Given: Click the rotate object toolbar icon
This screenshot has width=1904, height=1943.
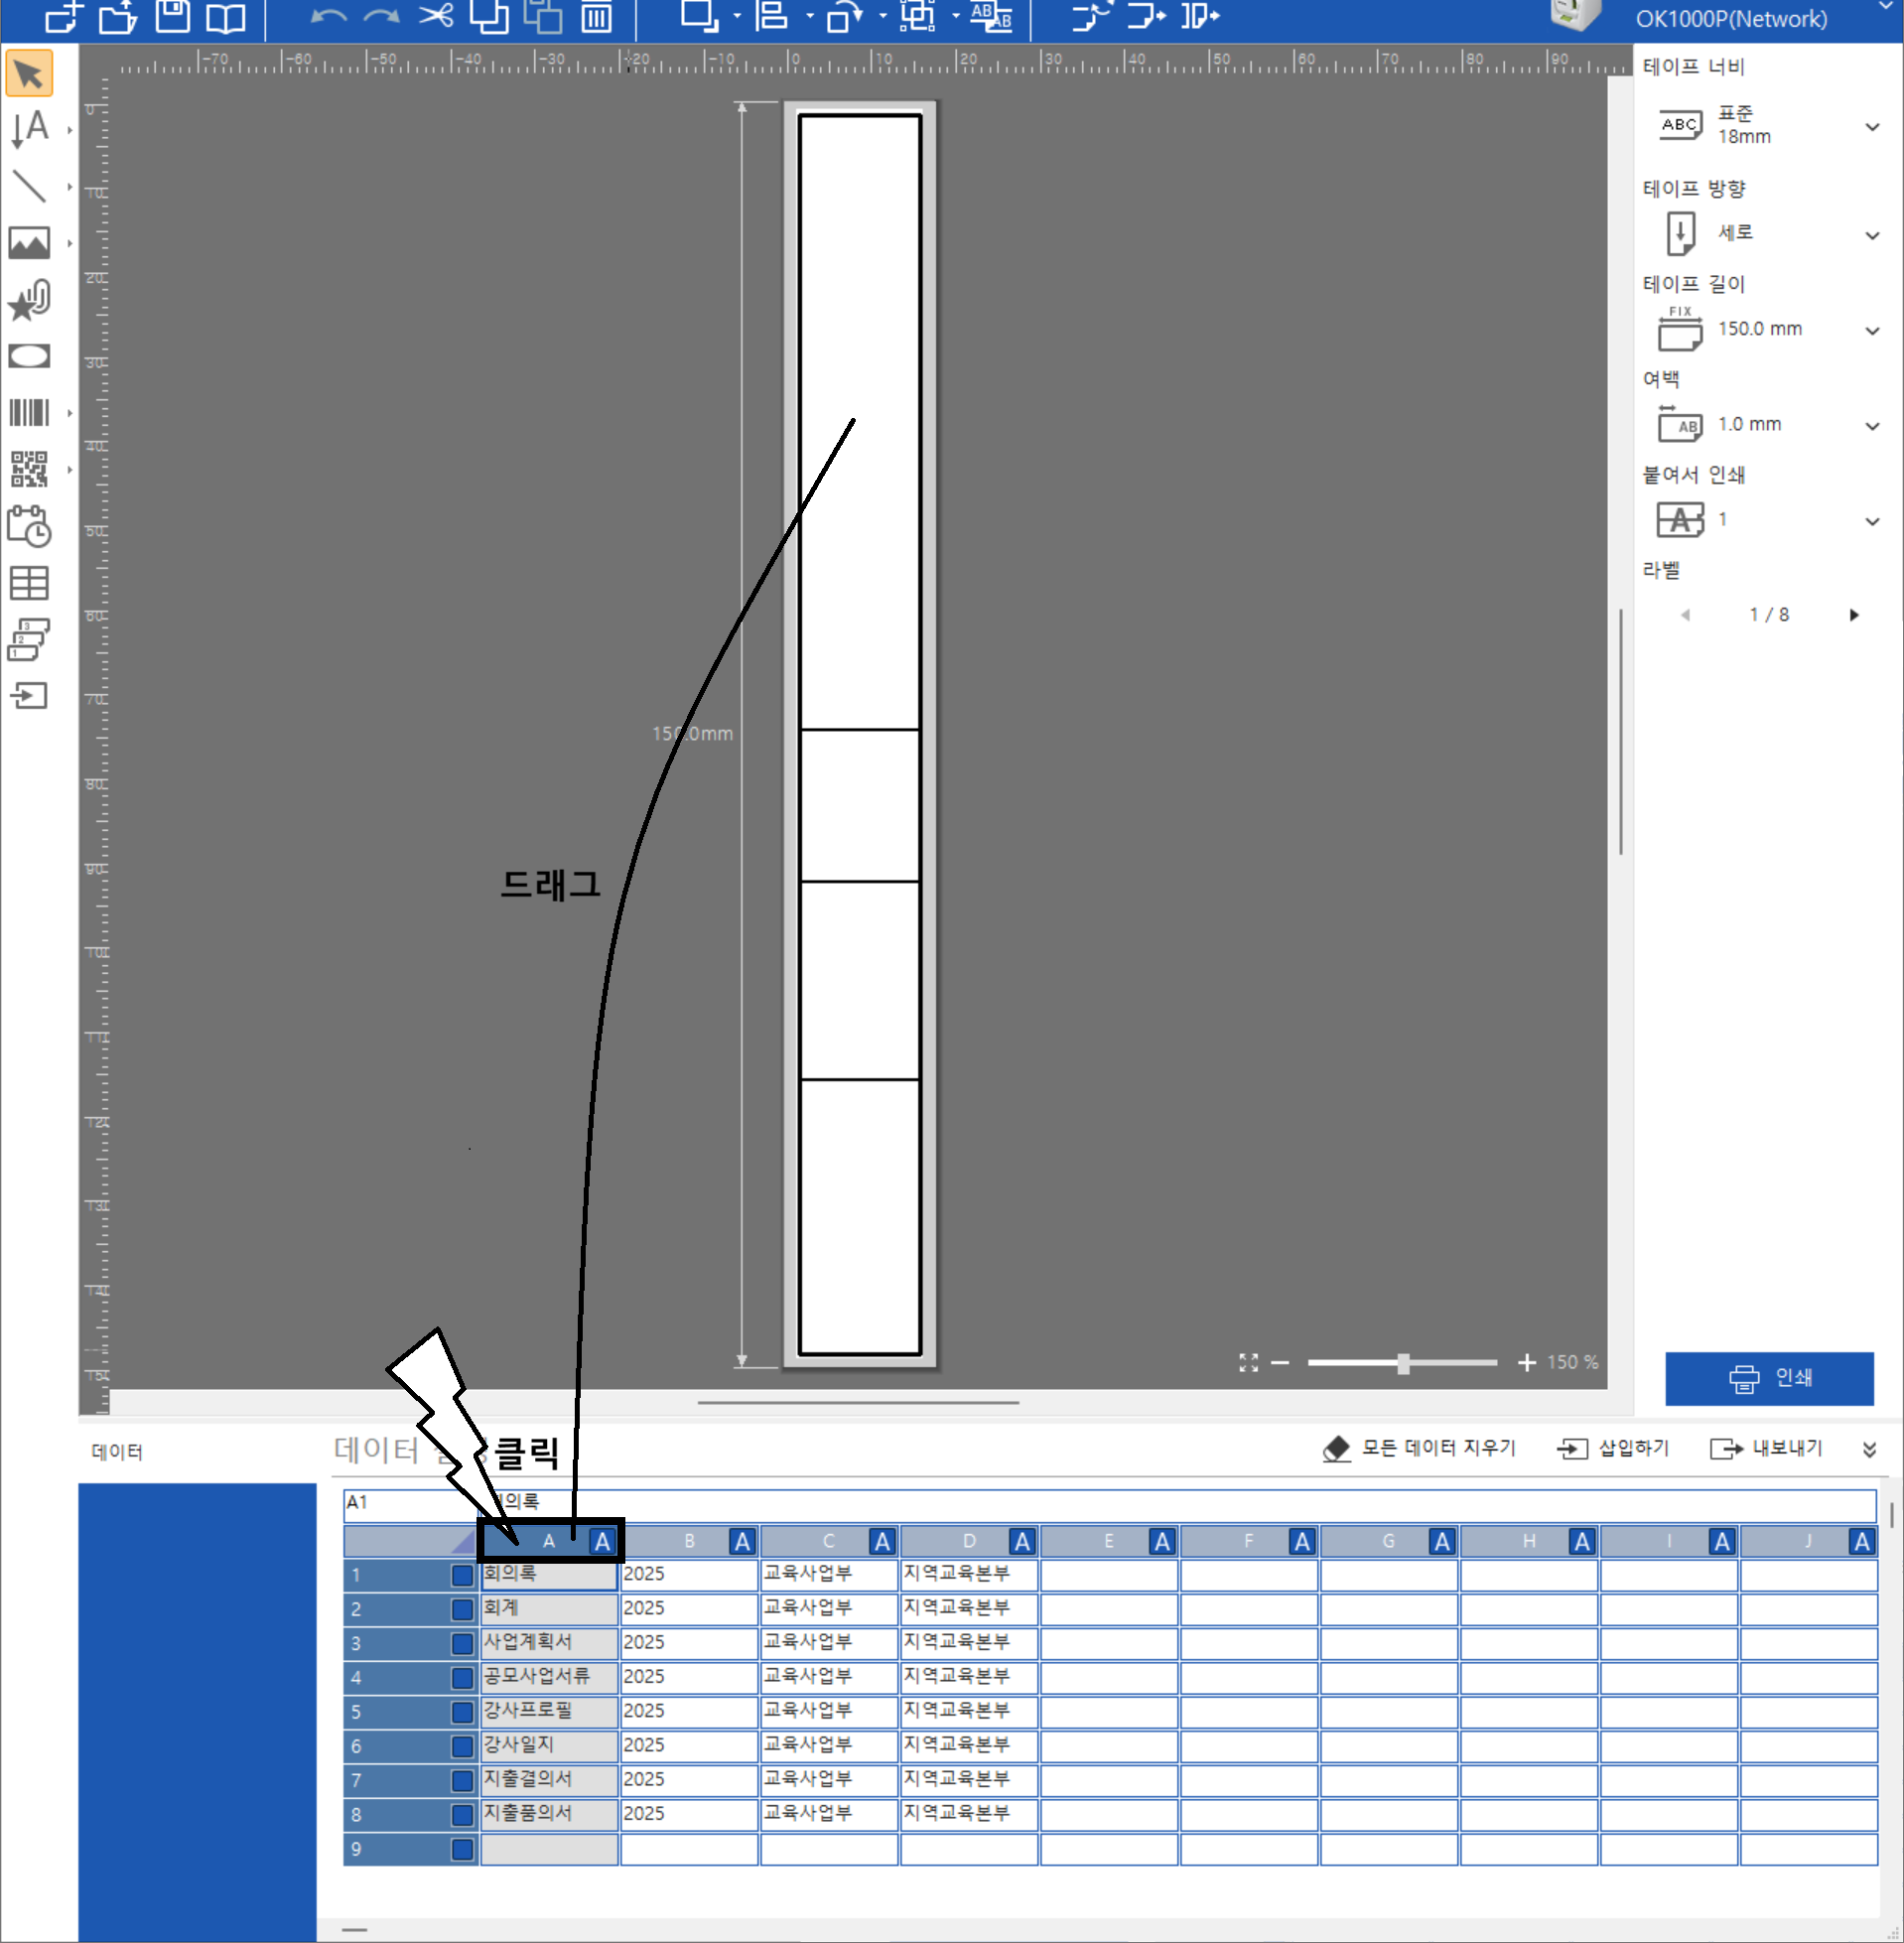Looking at the screenshot, I should (845, 17).
